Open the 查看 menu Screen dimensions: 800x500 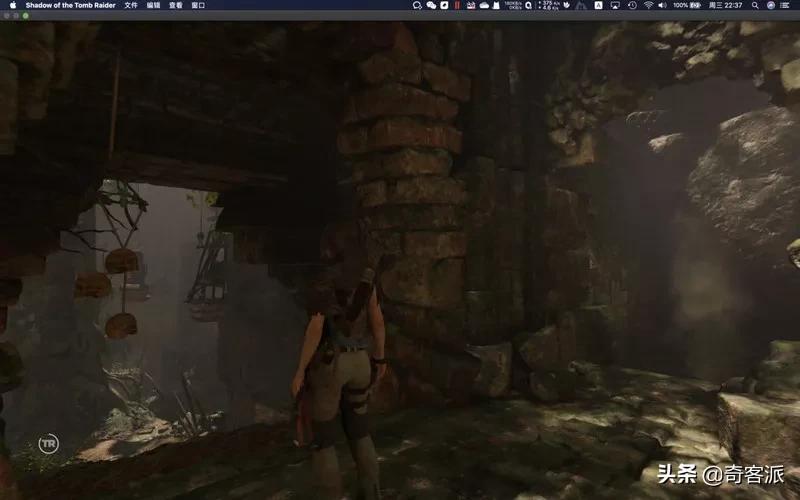click(176, 5)
